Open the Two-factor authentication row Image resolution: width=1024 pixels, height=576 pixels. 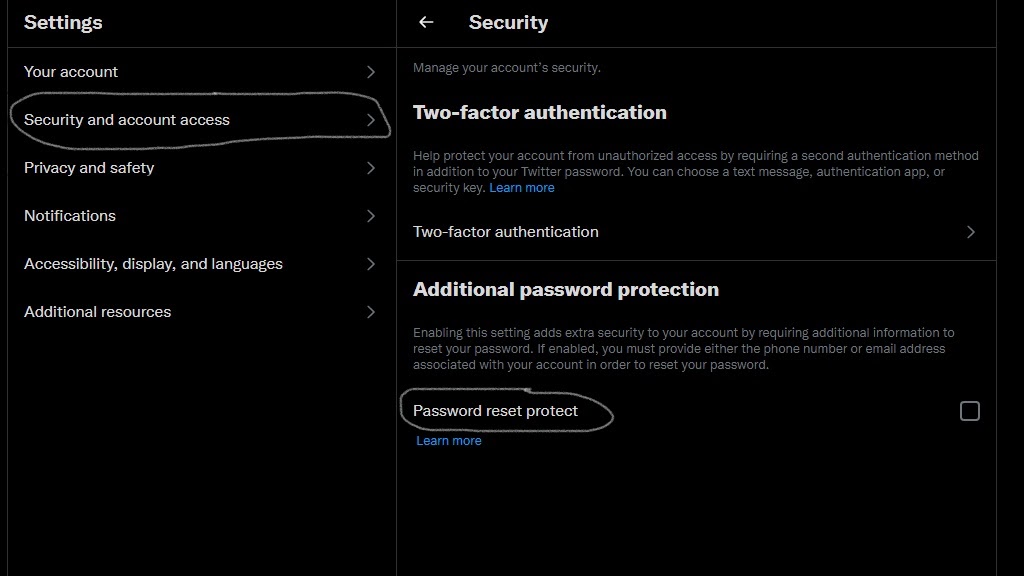coord(696,232)
